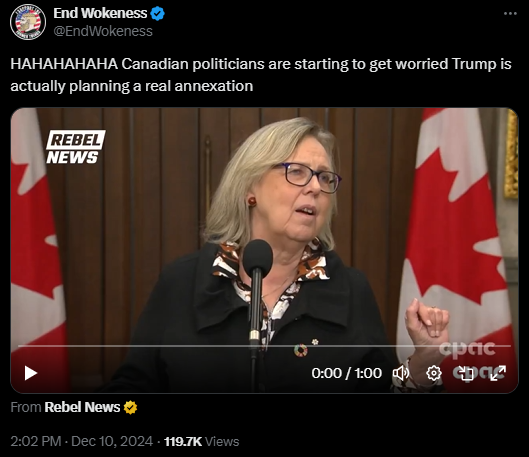
Task: Click the word annexation in the post text
Action: click(214, 86)
